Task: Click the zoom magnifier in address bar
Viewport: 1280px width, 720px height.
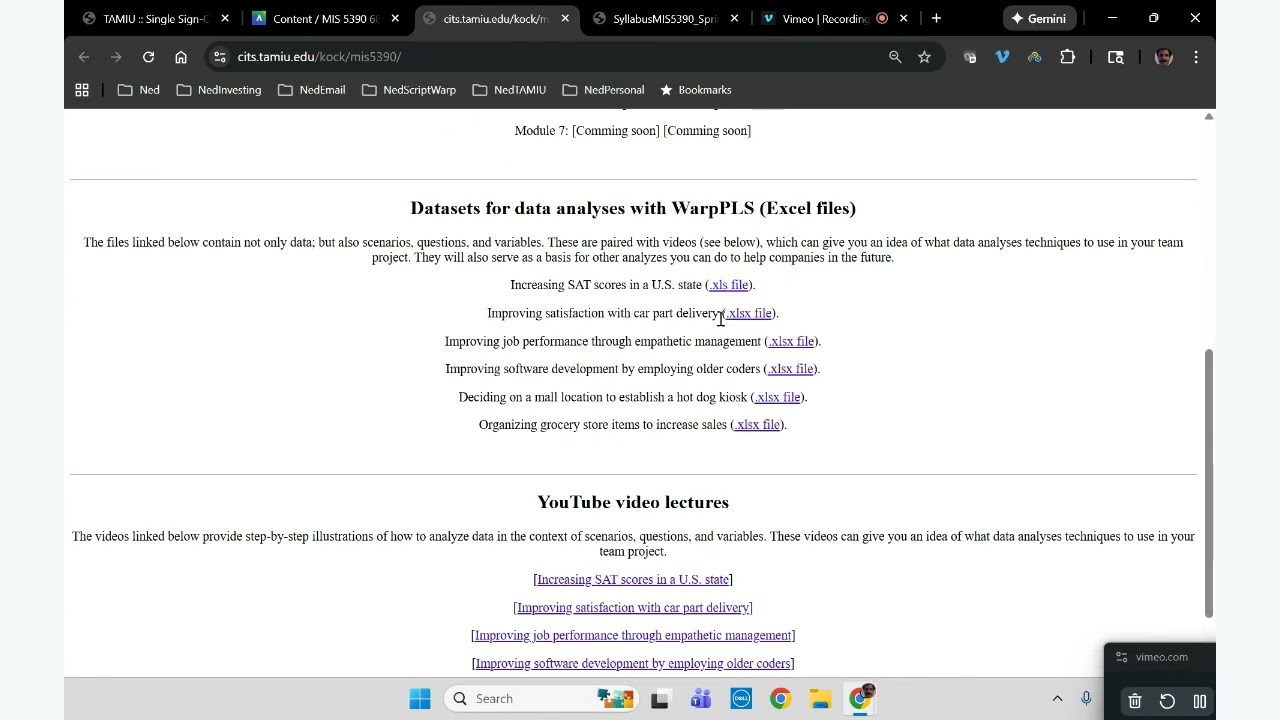Action: (895, 57)
